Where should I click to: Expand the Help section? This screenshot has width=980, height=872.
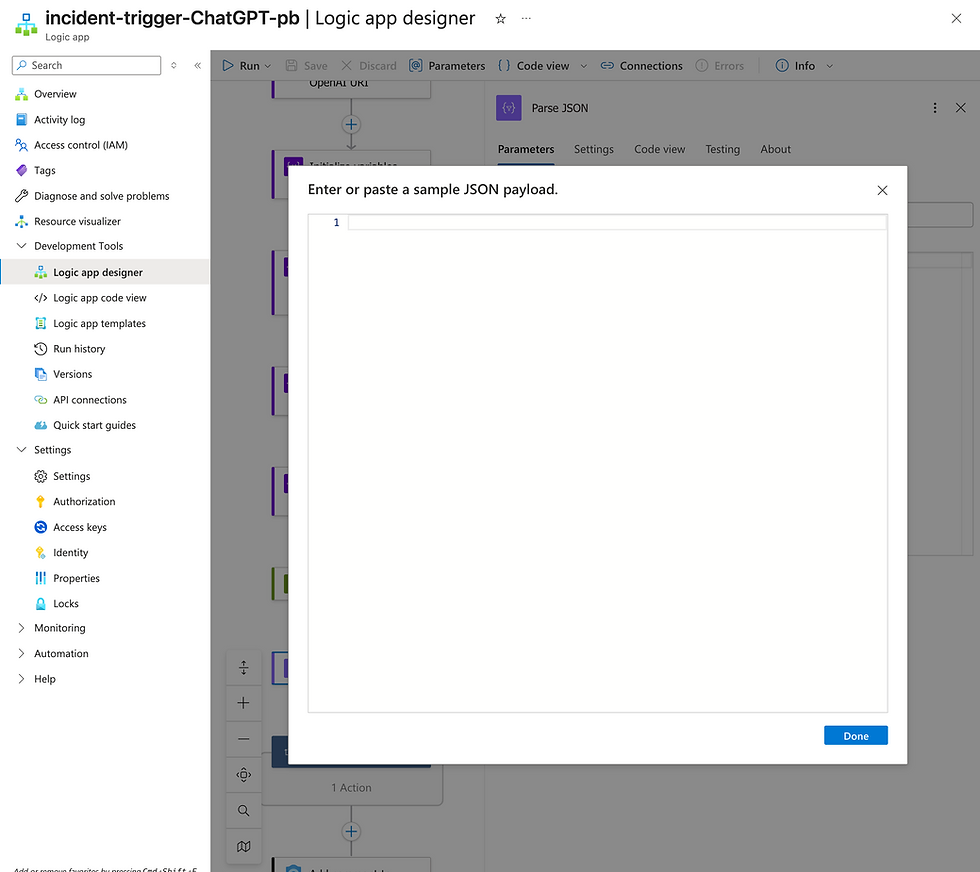[x=21, y=679]
